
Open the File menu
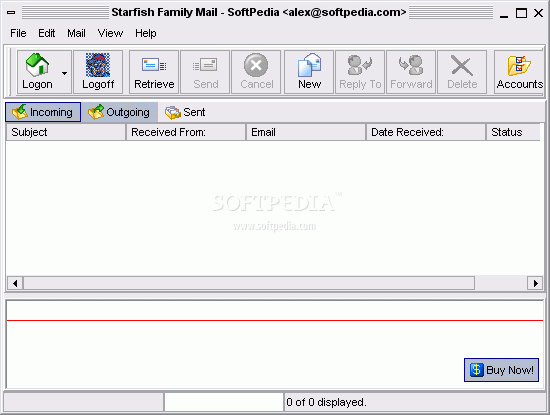18,33
